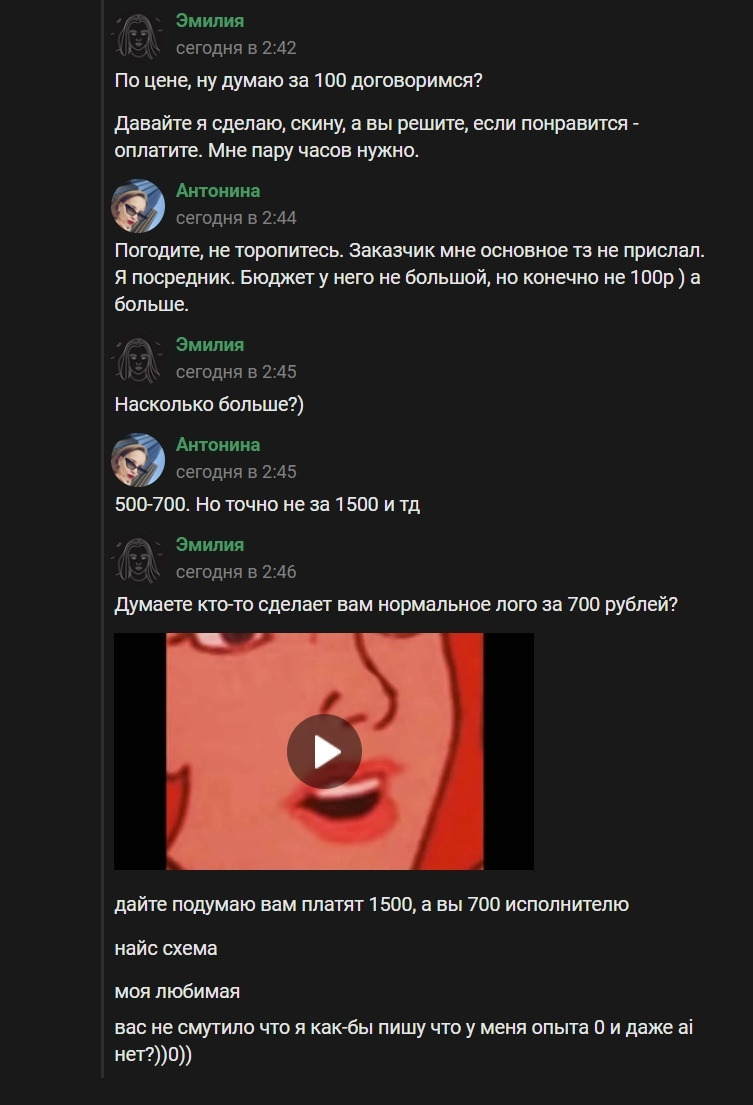Open Эмилия's avatar at 2:42 message
Image resolution: width=753 pixels, height=1105 pixels.
point(138,36)
